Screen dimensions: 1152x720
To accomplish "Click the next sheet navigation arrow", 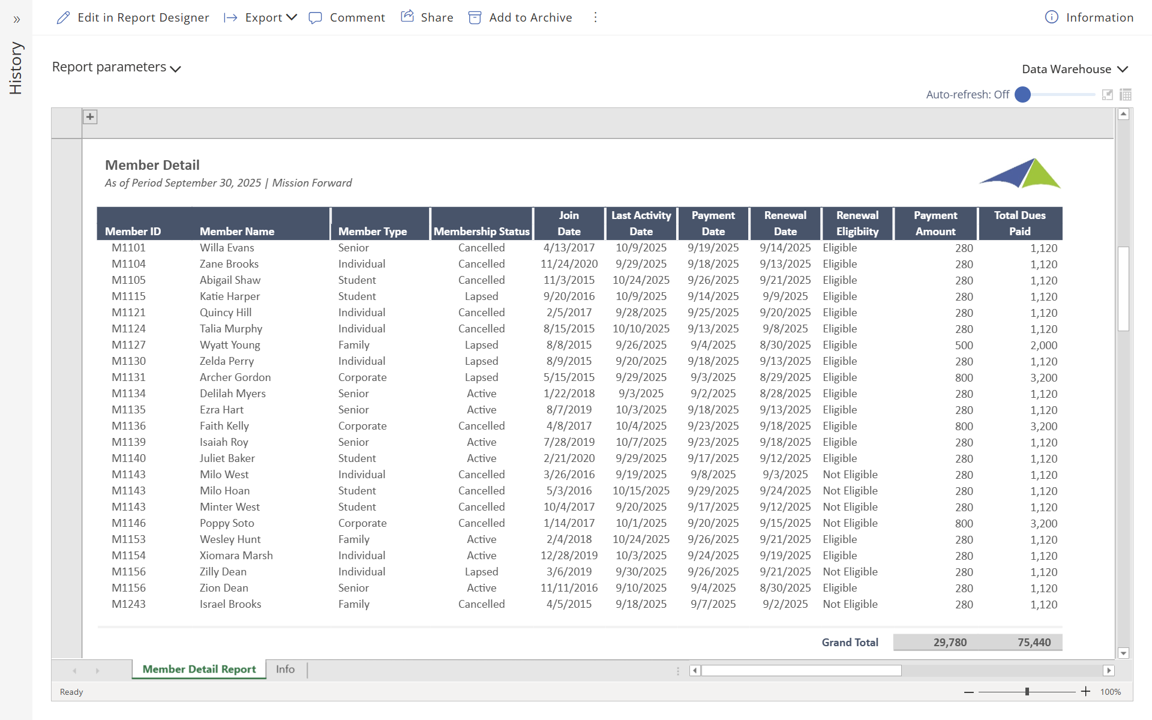I will (x=97, y=671).
